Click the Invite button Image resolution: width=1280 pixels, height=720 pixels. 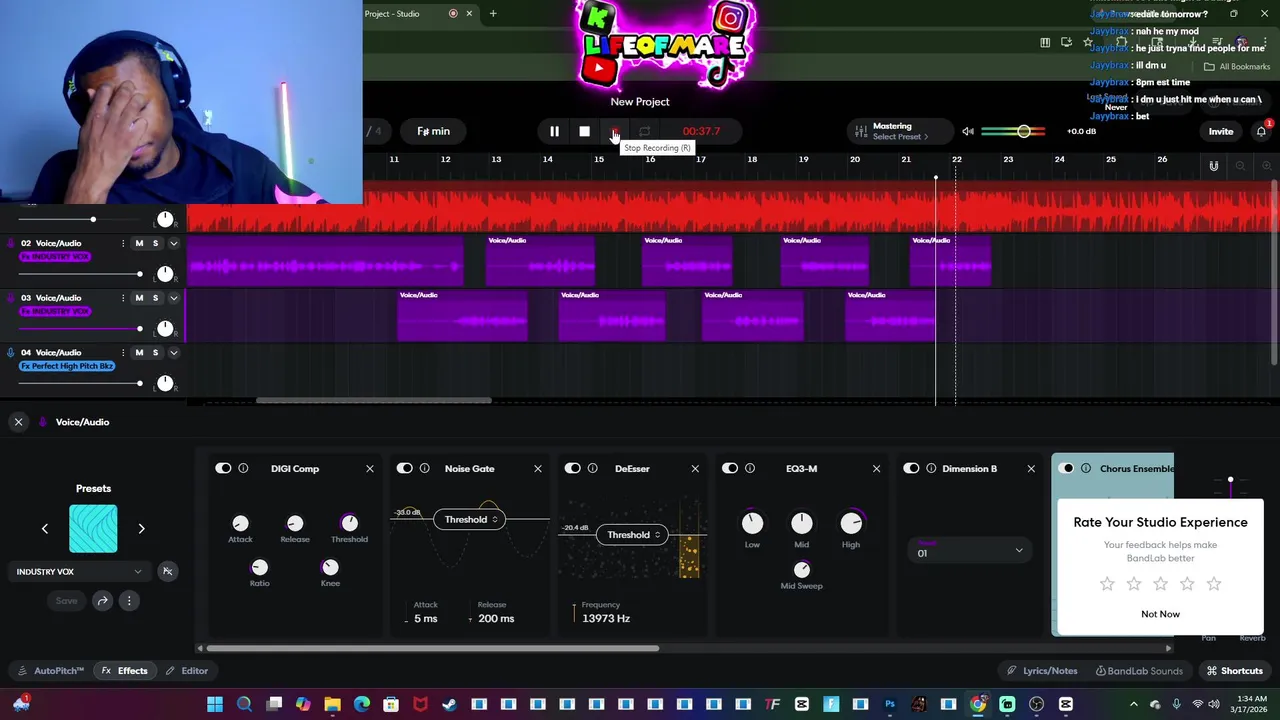[1221, 131]
